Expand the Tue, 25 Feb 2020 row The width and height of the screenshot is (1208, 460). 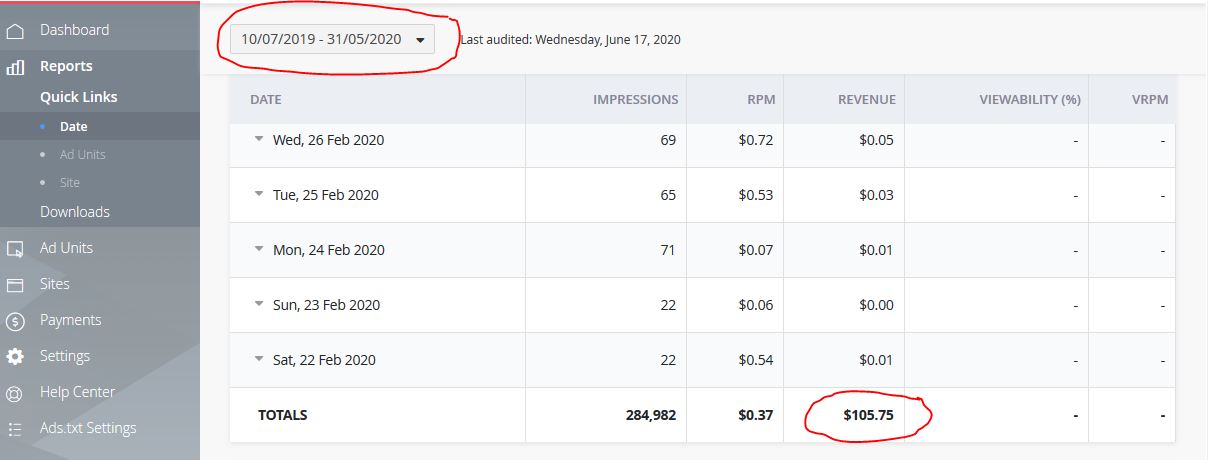click(x=259, y=195)
